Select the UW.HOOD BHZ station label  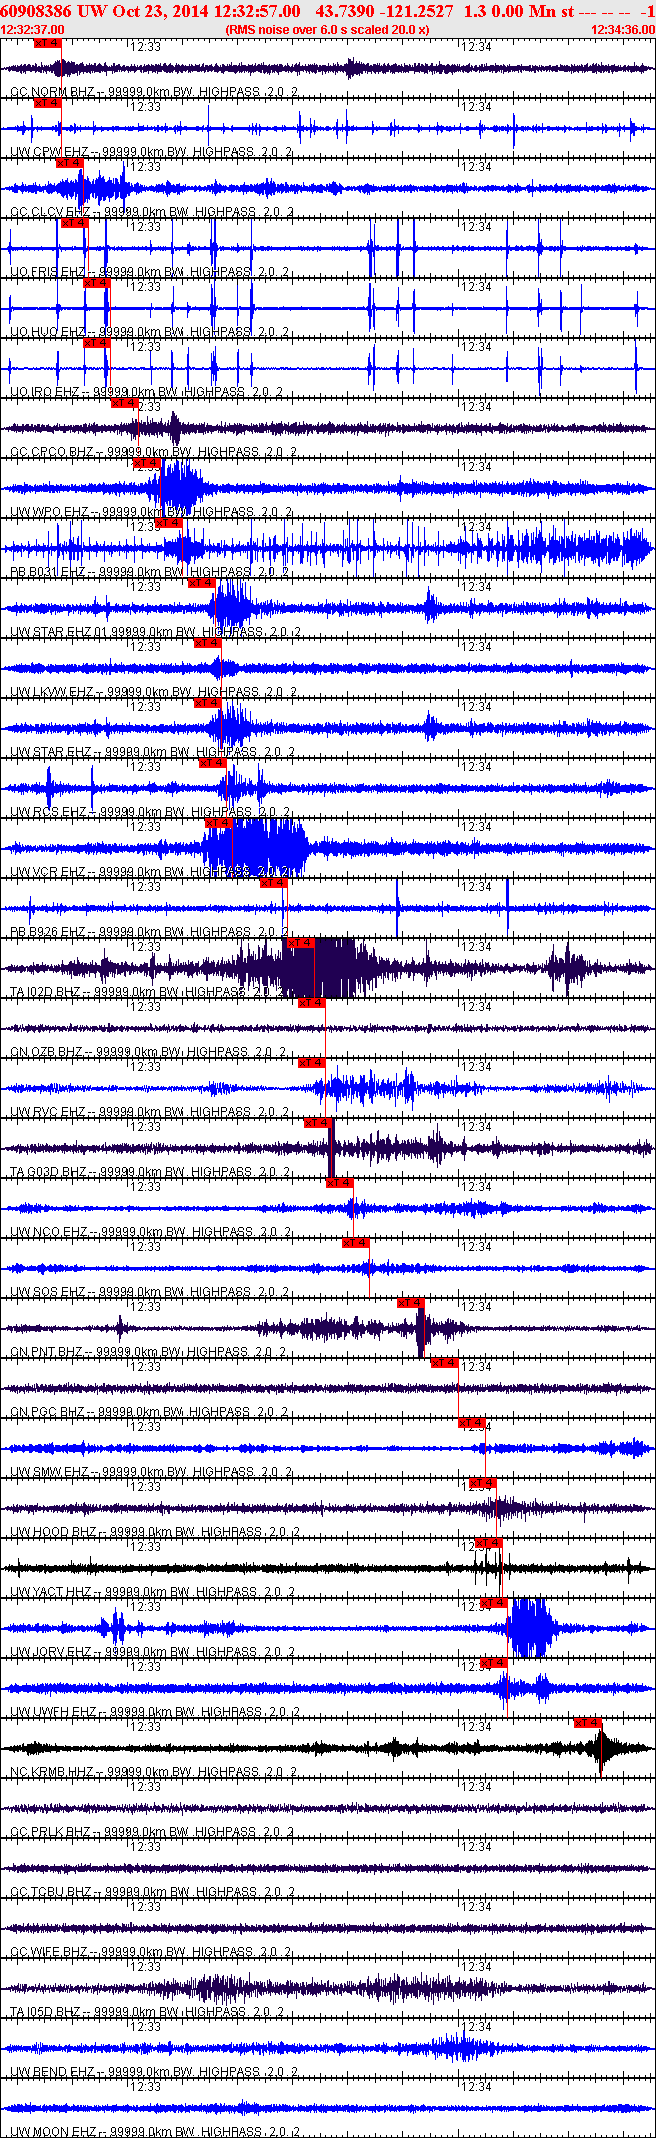point(54,1532)
